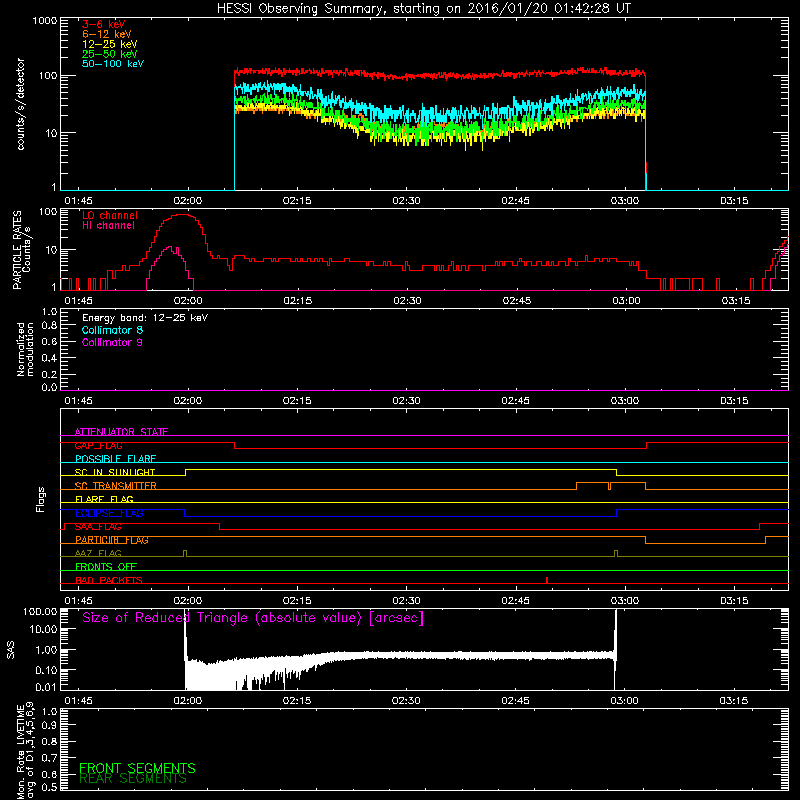Select the orange 6-12 keV legend label
This screenshot has width=800, height=800.
coord(107,34)
